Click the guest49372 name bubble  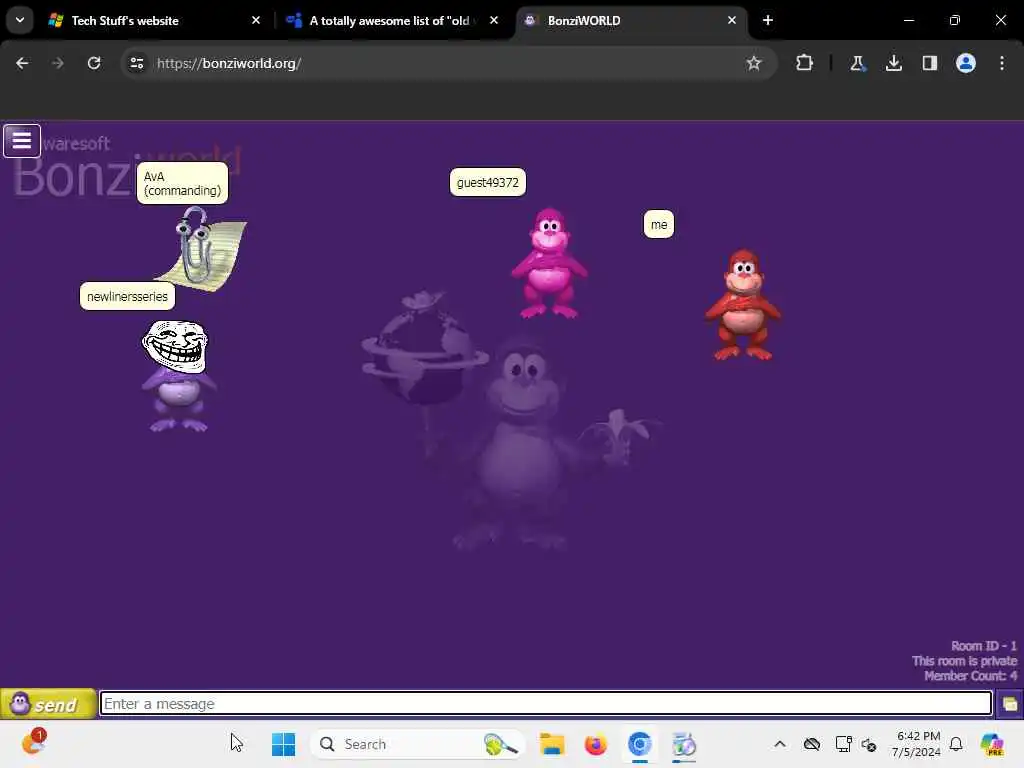click(x=487, y=182)
